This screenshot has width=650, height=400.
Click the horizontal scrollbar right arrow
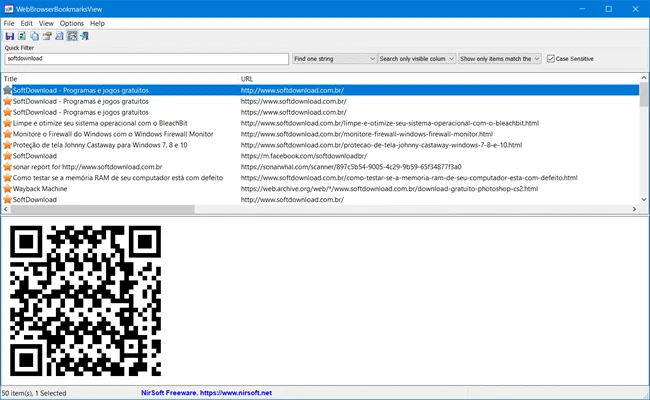pos(634,209)
